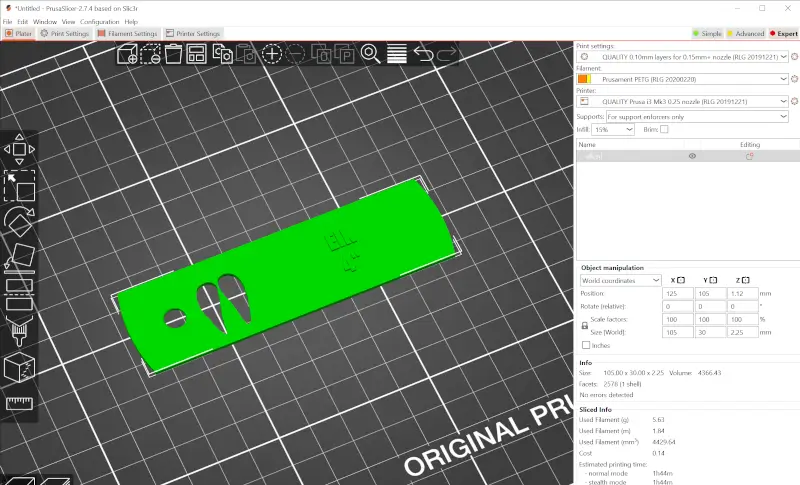Click Position Z input field
The width and height of the screenshot is (800, 485).
pos(742,294)
